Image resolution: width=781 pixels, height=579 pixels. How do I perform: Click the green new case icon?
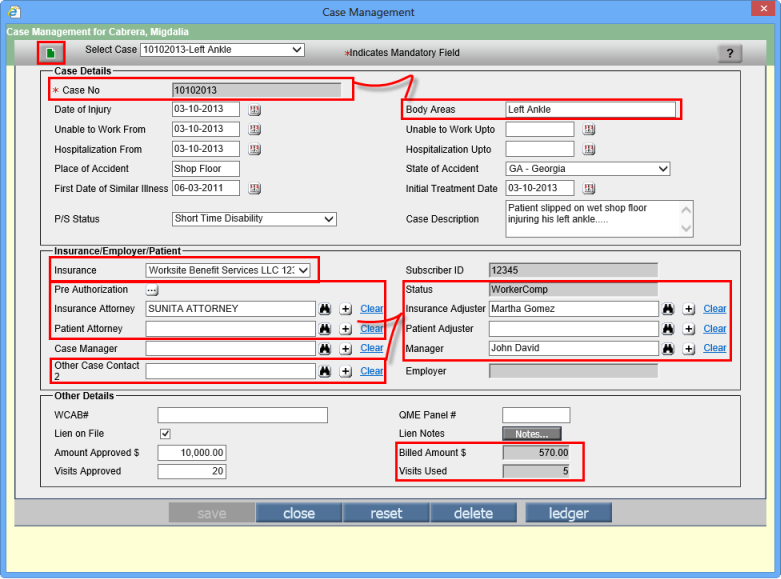point(50,53)
